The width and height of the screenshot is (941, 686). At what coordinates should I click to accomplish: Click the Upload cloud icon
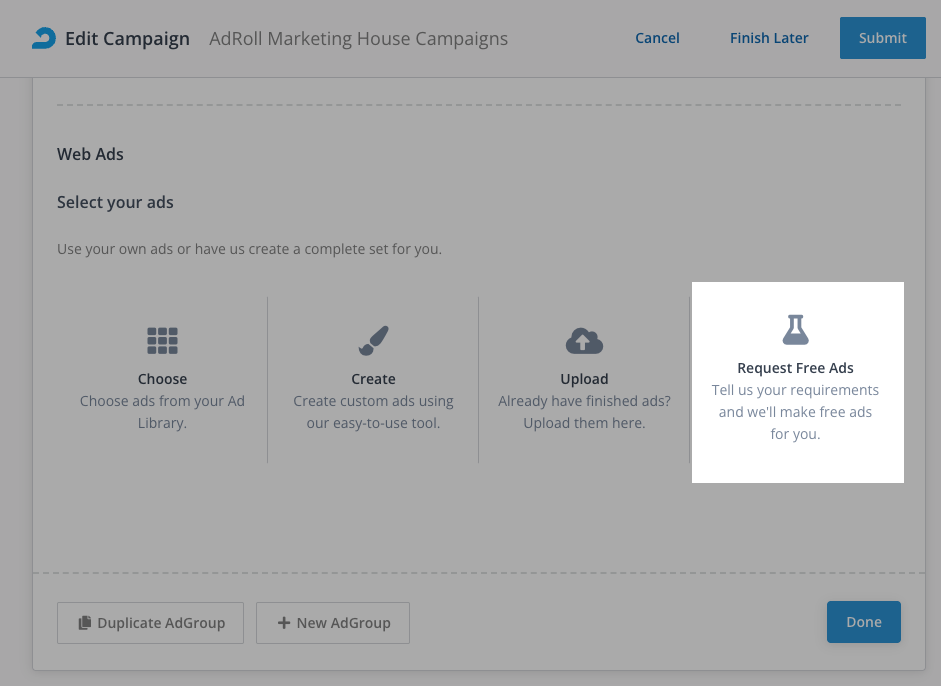(x=584, y=341)
